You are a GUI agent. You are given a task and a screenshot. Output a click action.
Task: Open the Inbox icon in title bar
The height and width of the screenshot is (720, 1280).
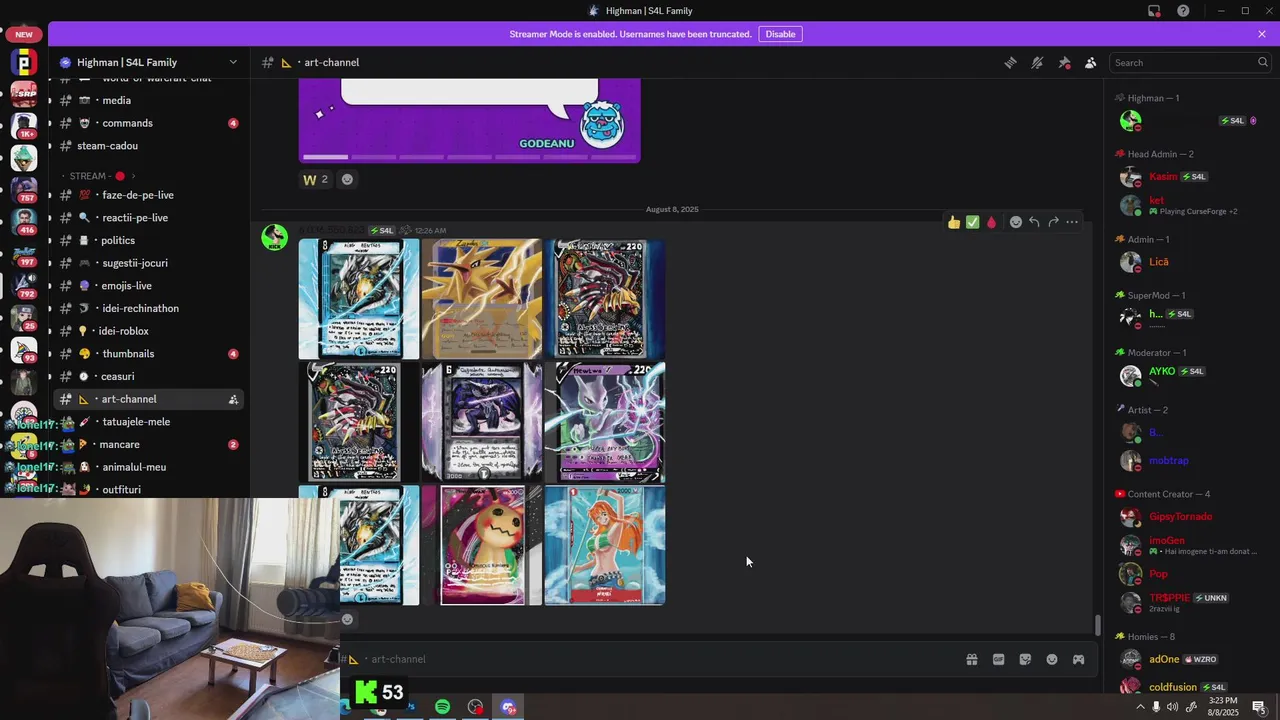(1154, 11)
